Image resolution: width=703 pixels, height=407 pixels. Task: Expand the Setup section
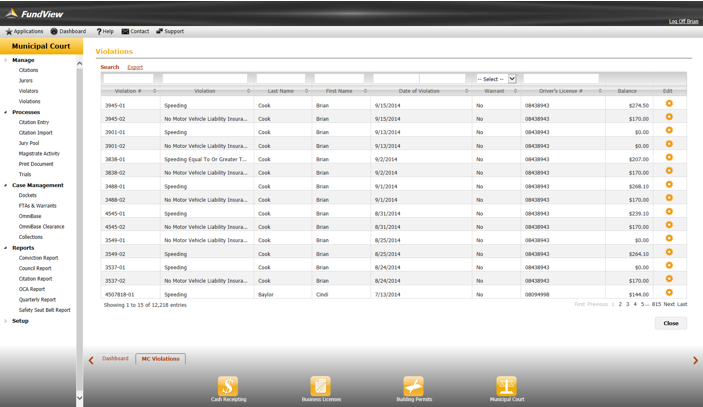coord(5,321)
